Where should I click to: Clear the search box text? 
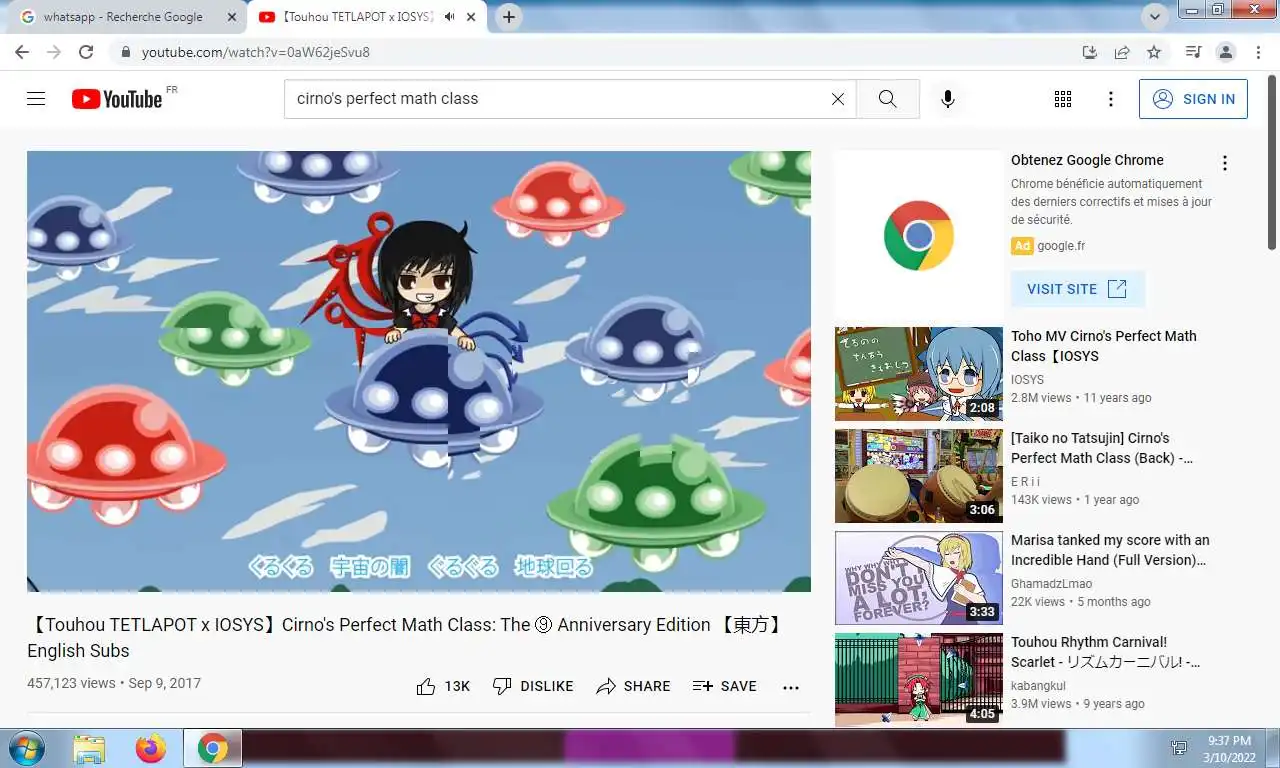coord(838,99)
